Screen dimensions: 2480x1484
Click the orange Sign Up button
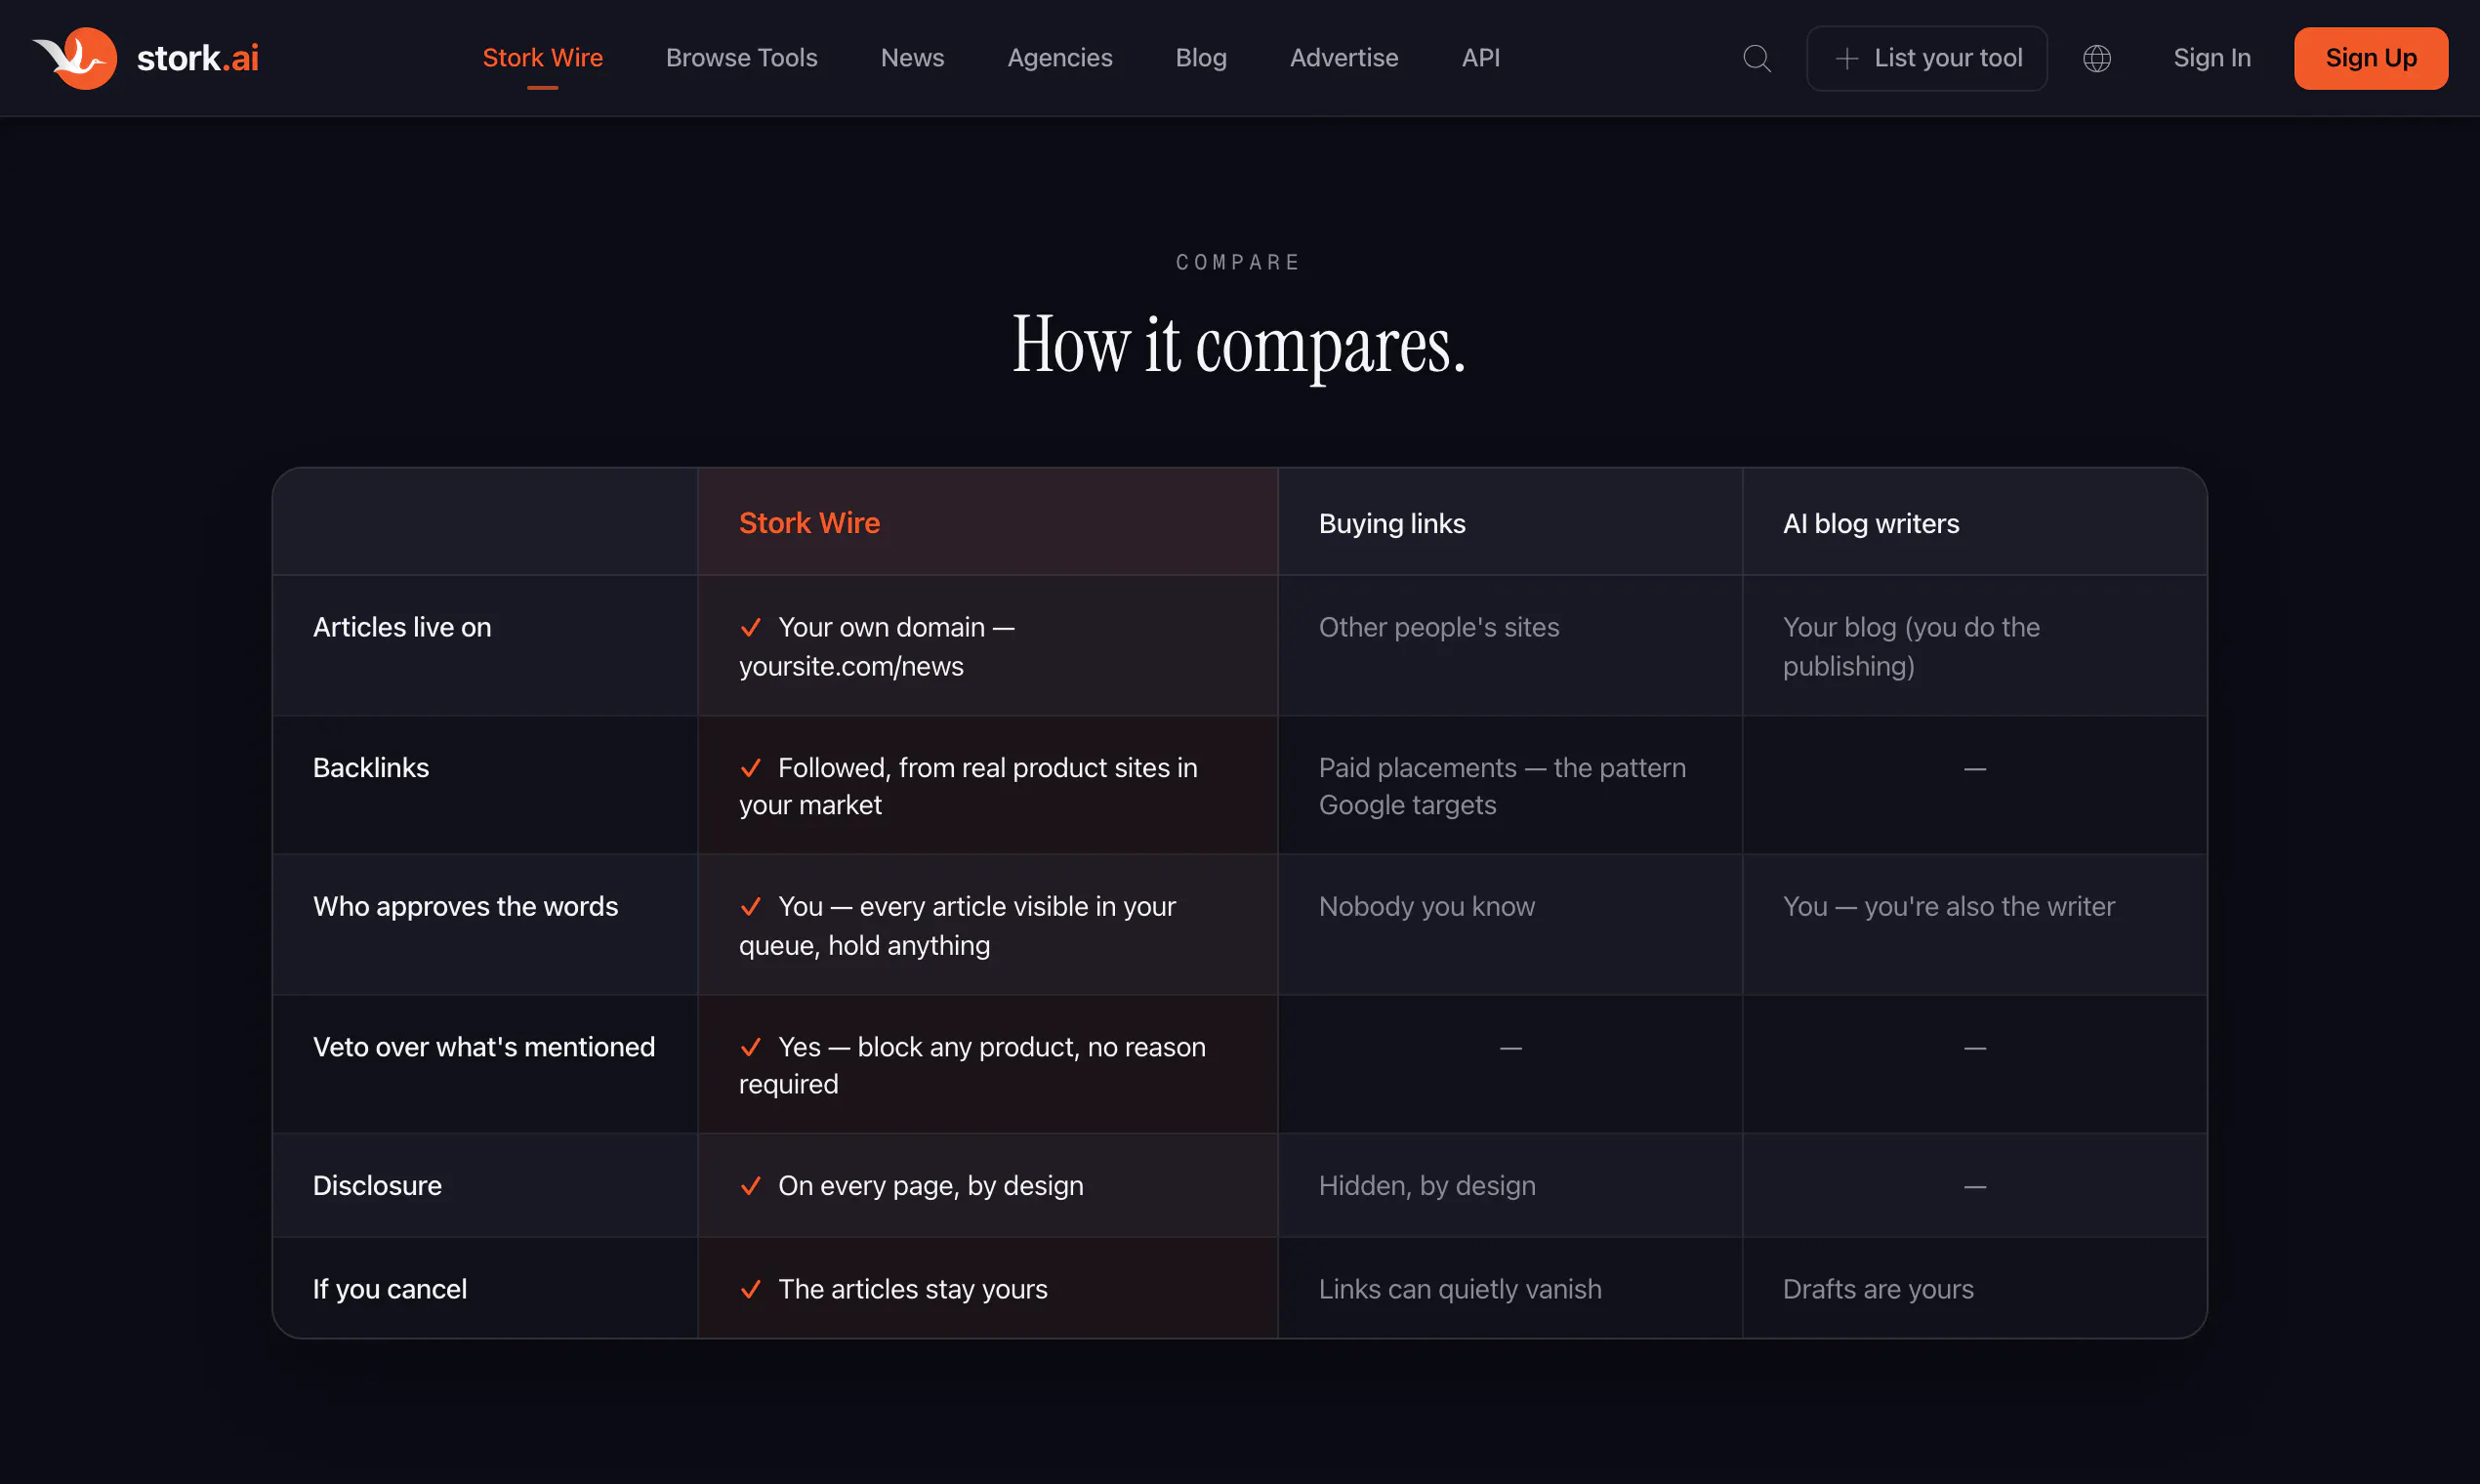pos(2371,58)
